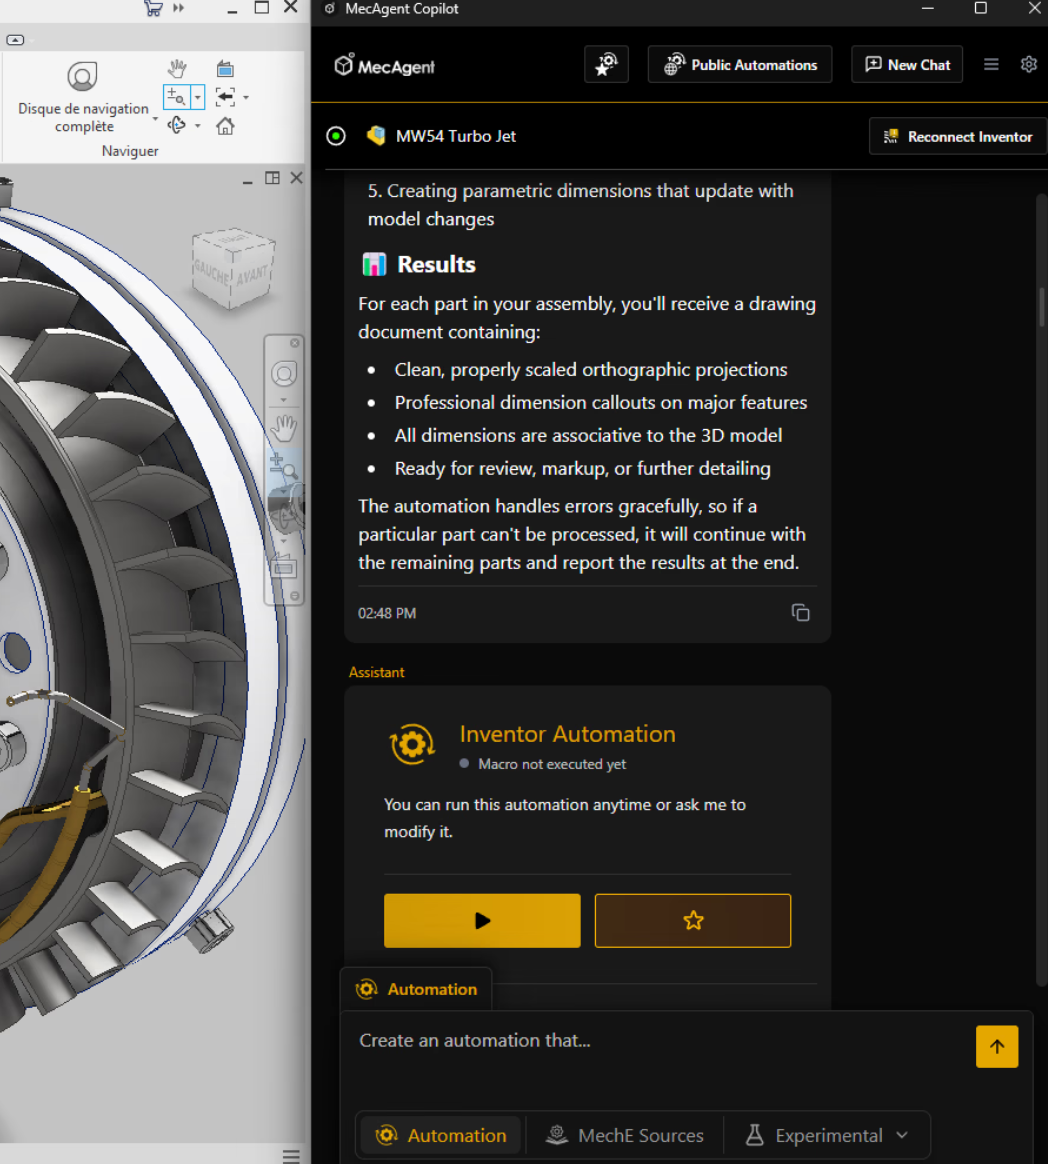Expand the Disque de navigation dropdown arrow

coord(155,119)
